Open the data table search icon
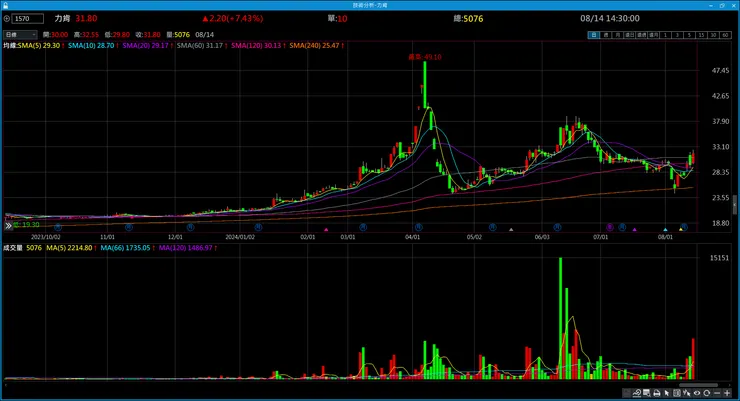The image size is (740, 401). click(x=647, y=393)
